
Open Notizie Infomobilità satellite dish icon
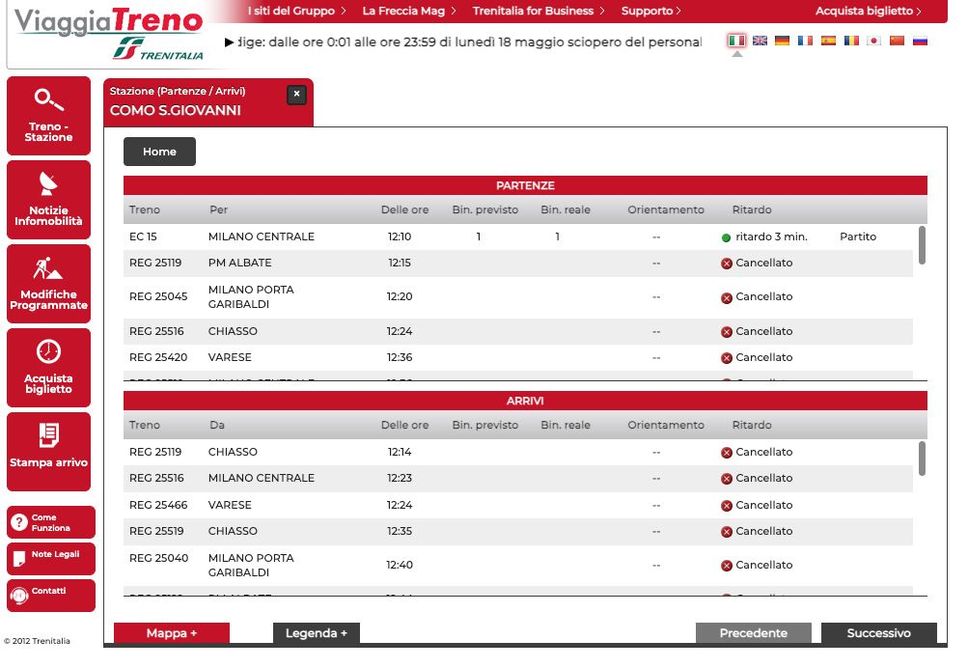click(x=48, y=183)
